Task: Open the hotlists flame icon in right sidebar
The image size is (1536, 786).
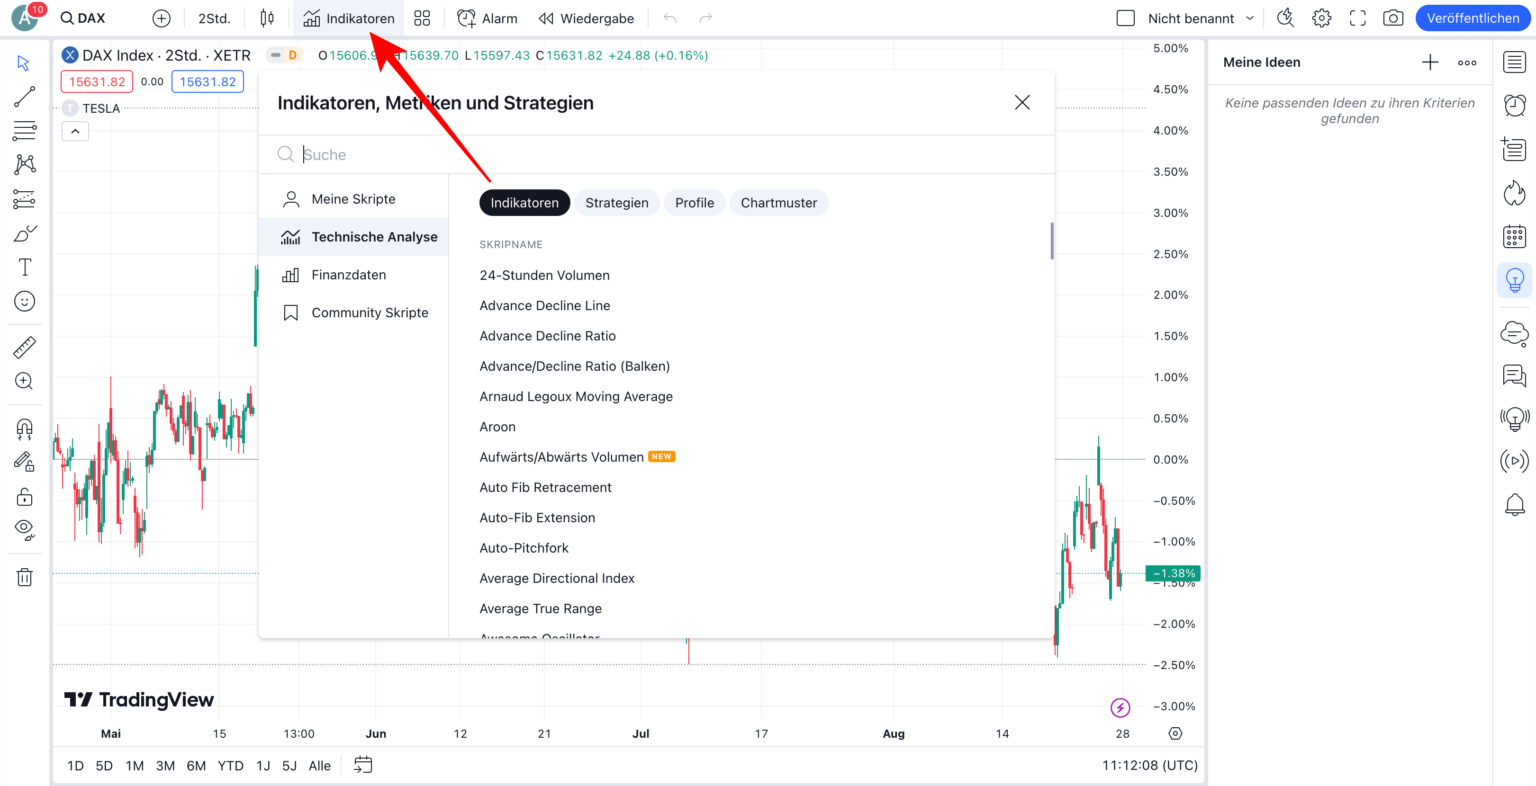Action: 1514,193
